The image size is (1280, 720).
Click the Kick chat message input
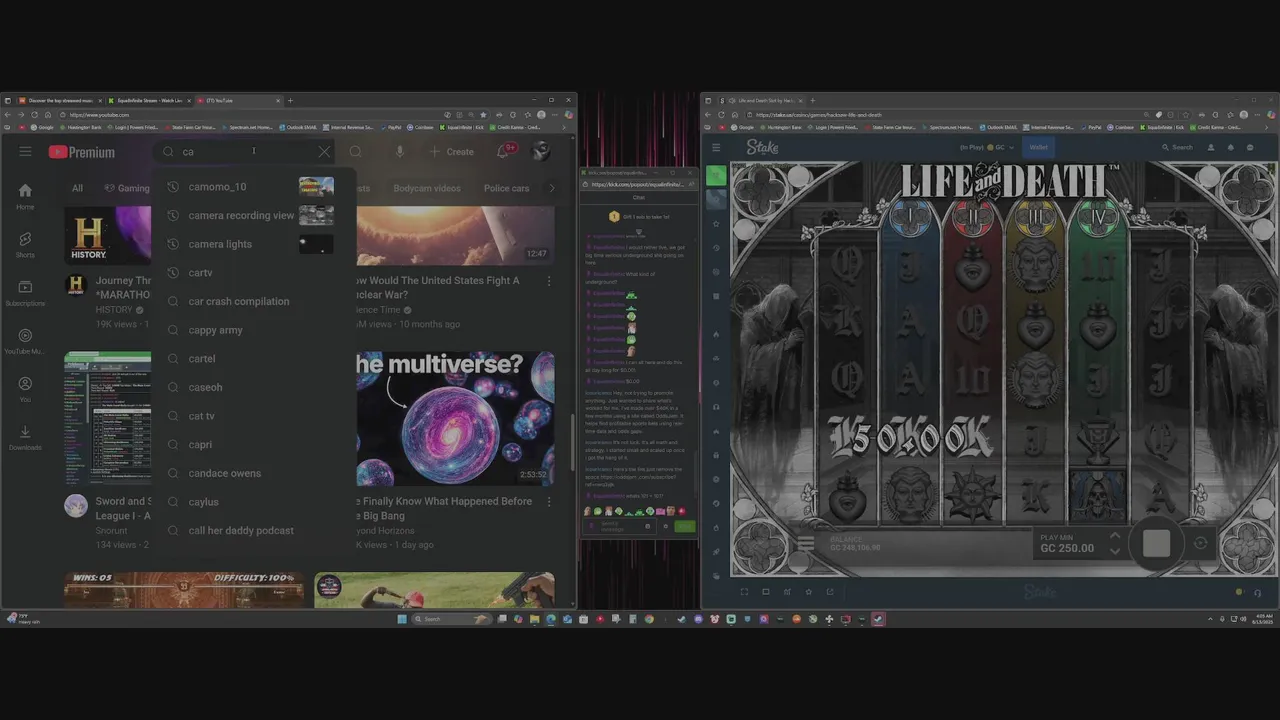(620, 526)
